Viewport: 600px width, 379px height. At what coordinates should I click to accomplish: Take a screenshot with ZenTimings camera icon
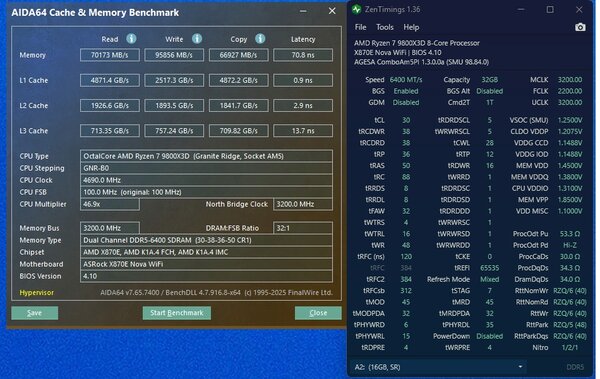point(580,27)
